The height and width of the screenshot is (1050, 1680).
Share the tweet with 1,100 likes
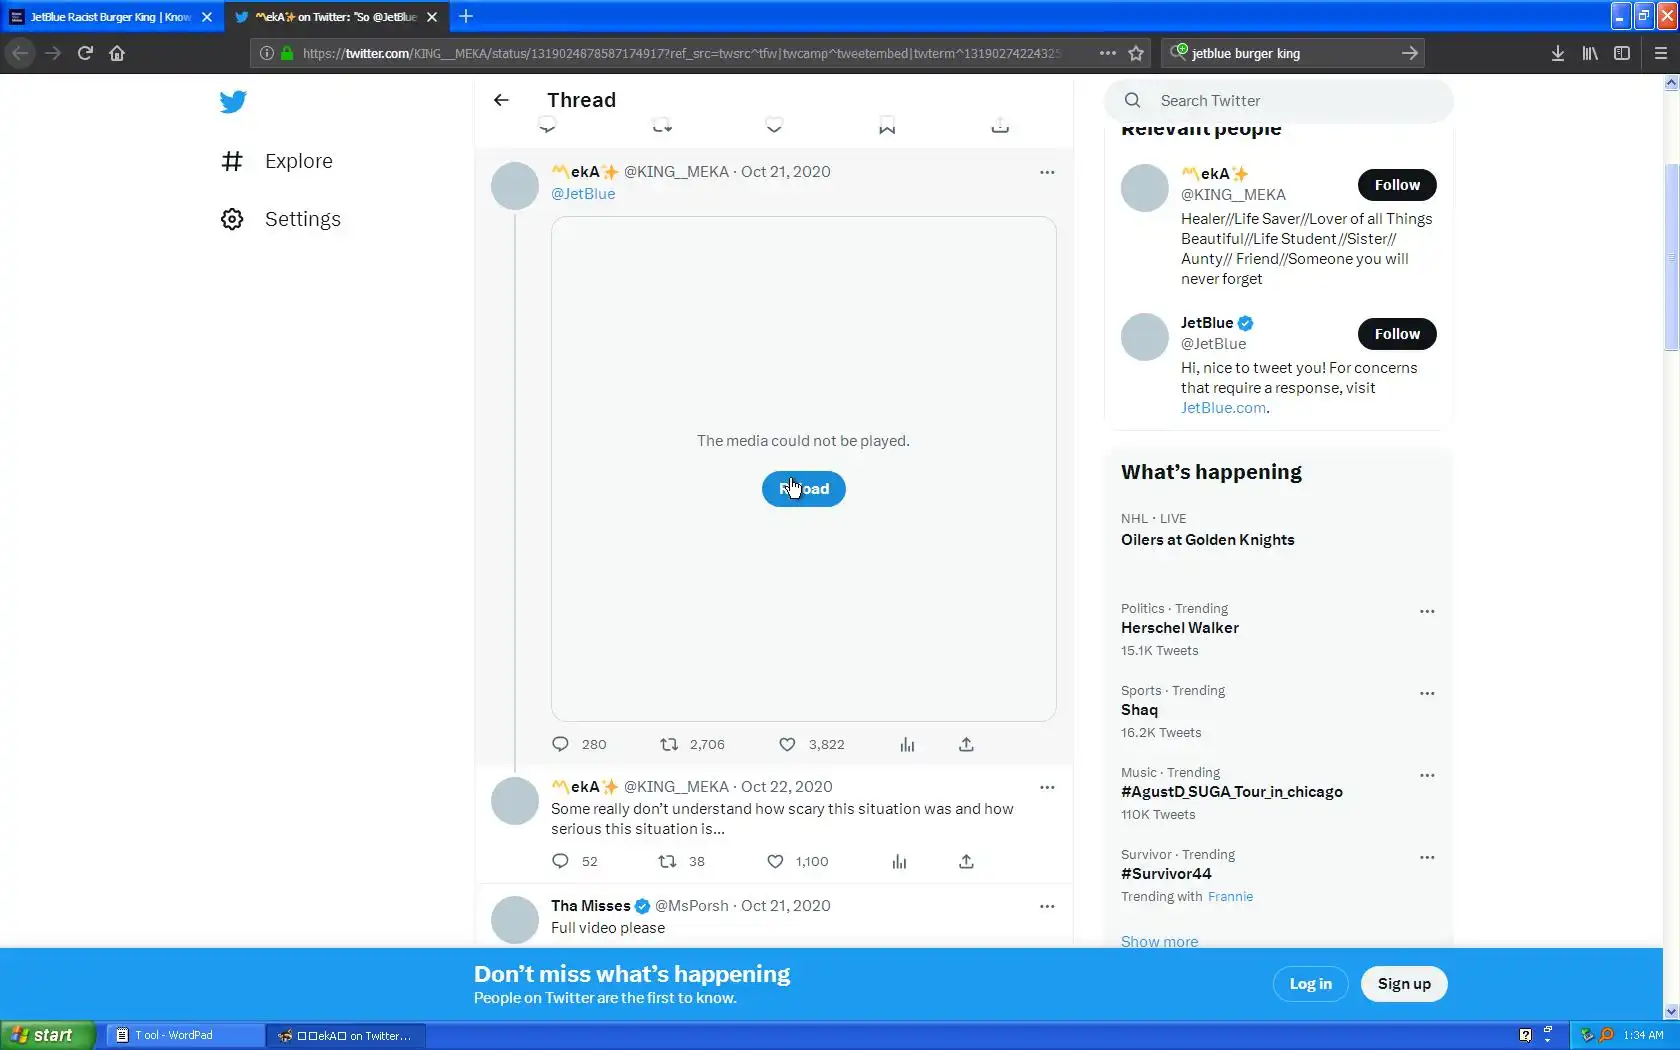[966, 861]
